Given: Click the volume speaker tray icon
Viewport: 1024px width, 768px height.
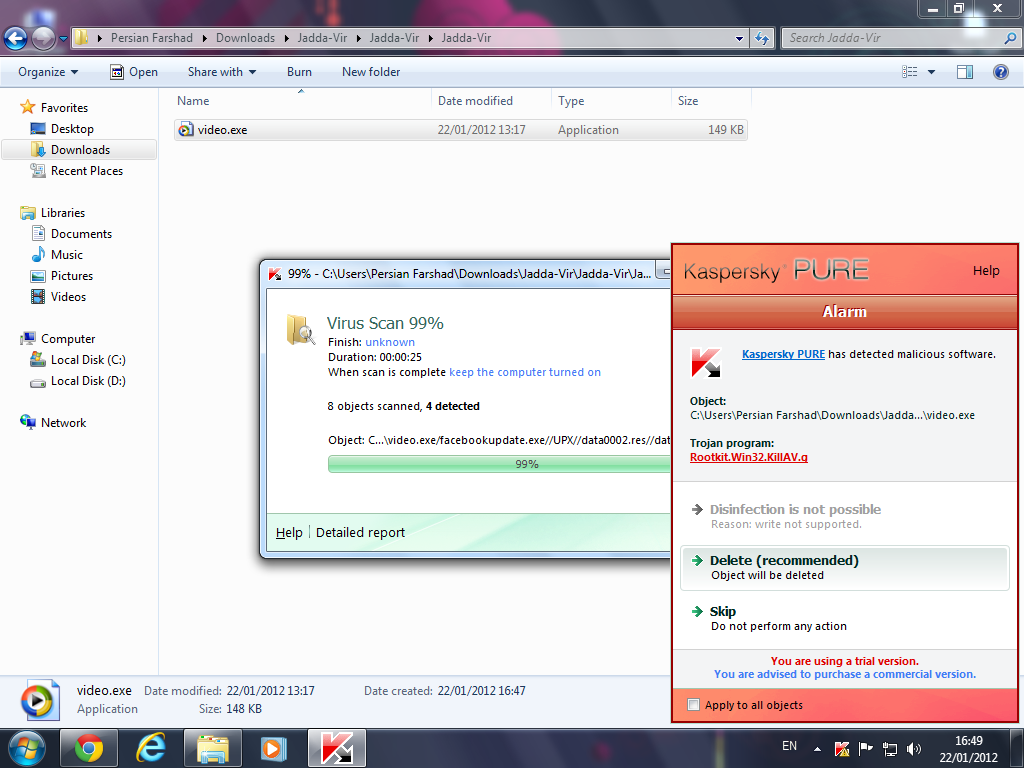Looking at the screenshot, I should pos(914,748).
